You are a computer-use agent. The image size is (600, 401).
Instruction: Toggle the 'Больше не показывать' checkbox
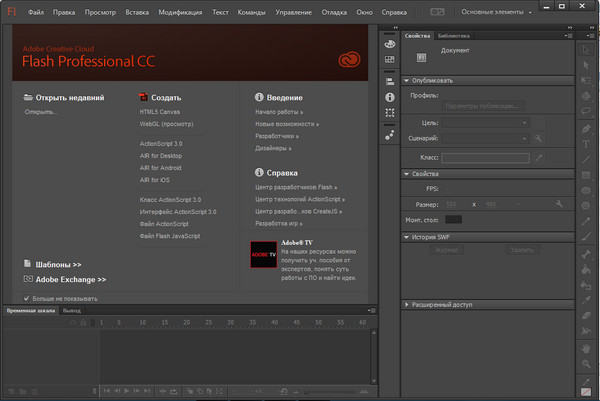coord(26,298)
